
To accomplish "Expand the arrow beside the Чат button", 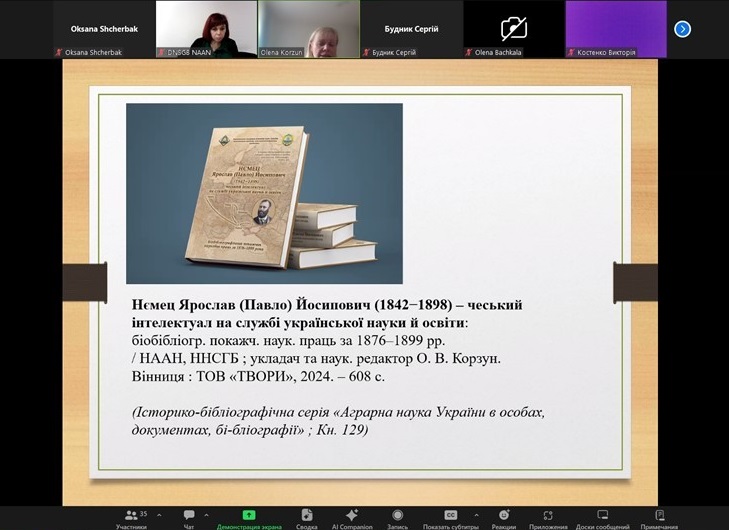I will point(206,515).
